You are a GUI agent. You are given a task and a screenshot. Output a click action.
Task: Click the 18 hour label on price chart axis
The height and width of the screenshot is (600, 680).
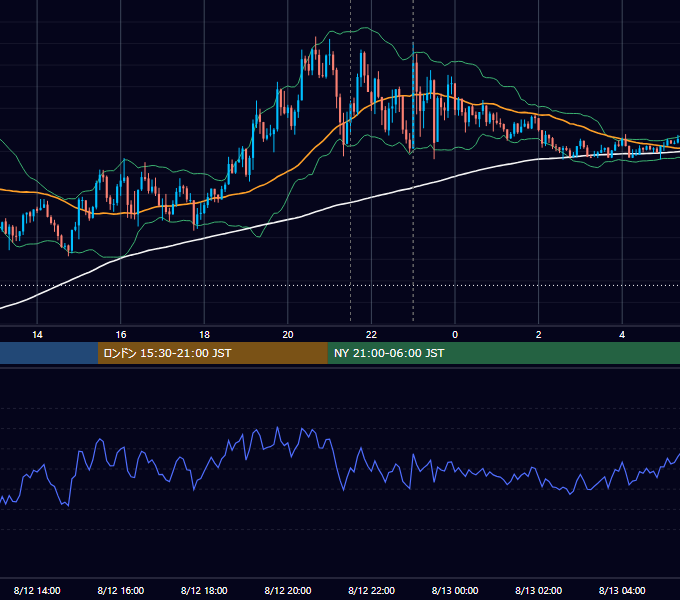point(204,335)
